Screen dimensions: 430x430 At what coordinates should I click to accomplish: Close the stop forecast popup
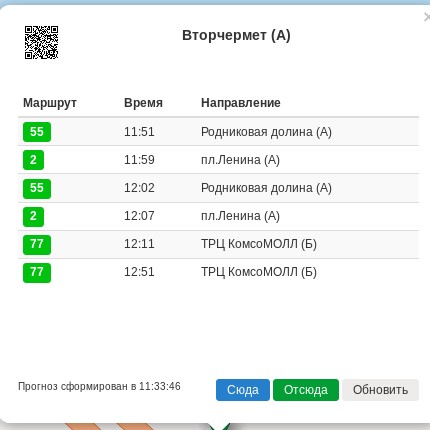[426, 17]
